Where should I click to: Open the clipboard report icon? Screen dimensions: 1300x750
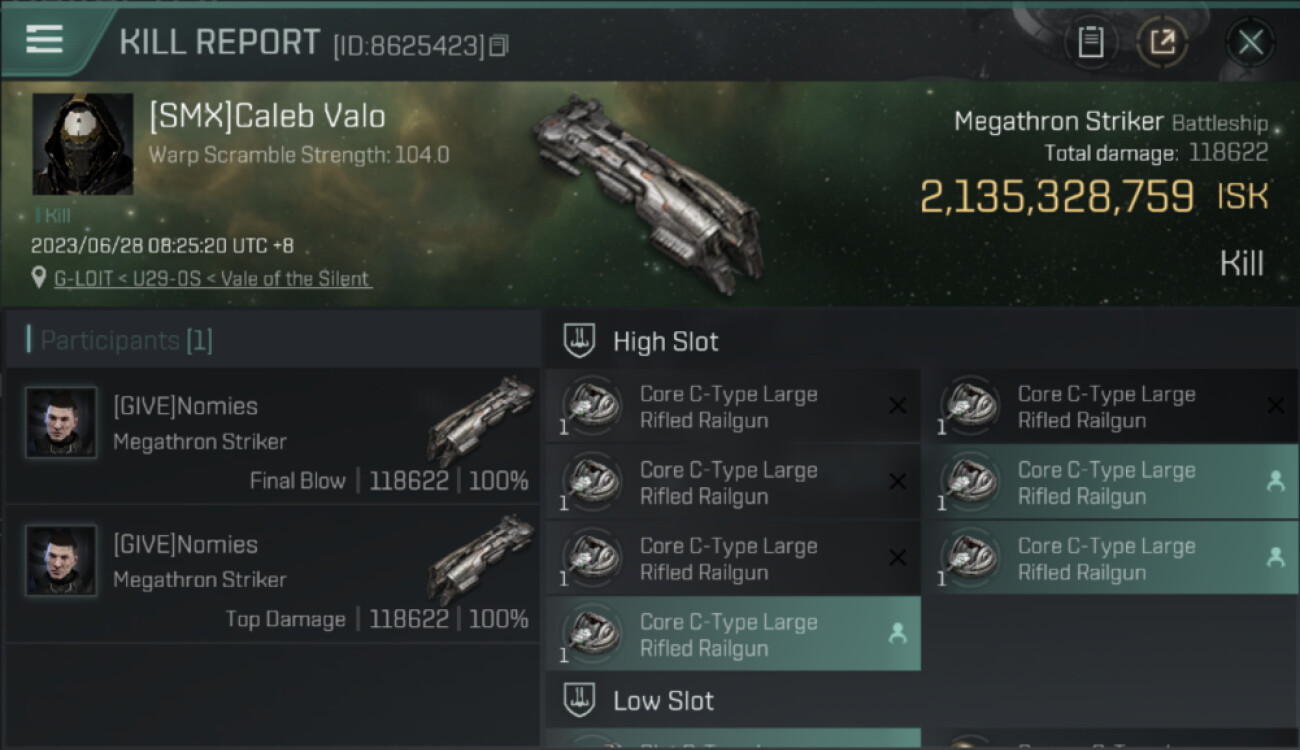click(x=1090, y=43)
